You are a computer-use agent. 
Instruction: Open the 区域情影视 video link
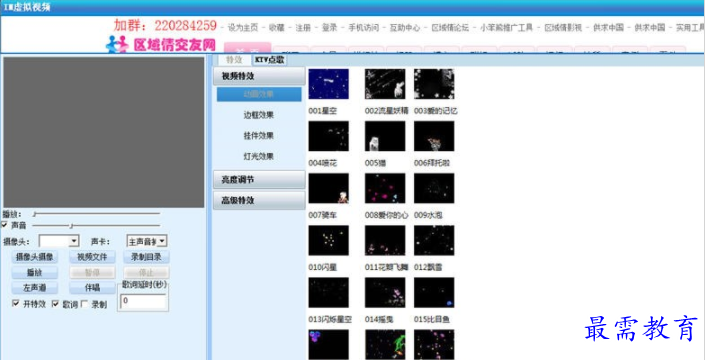click(x=563, y=27)
